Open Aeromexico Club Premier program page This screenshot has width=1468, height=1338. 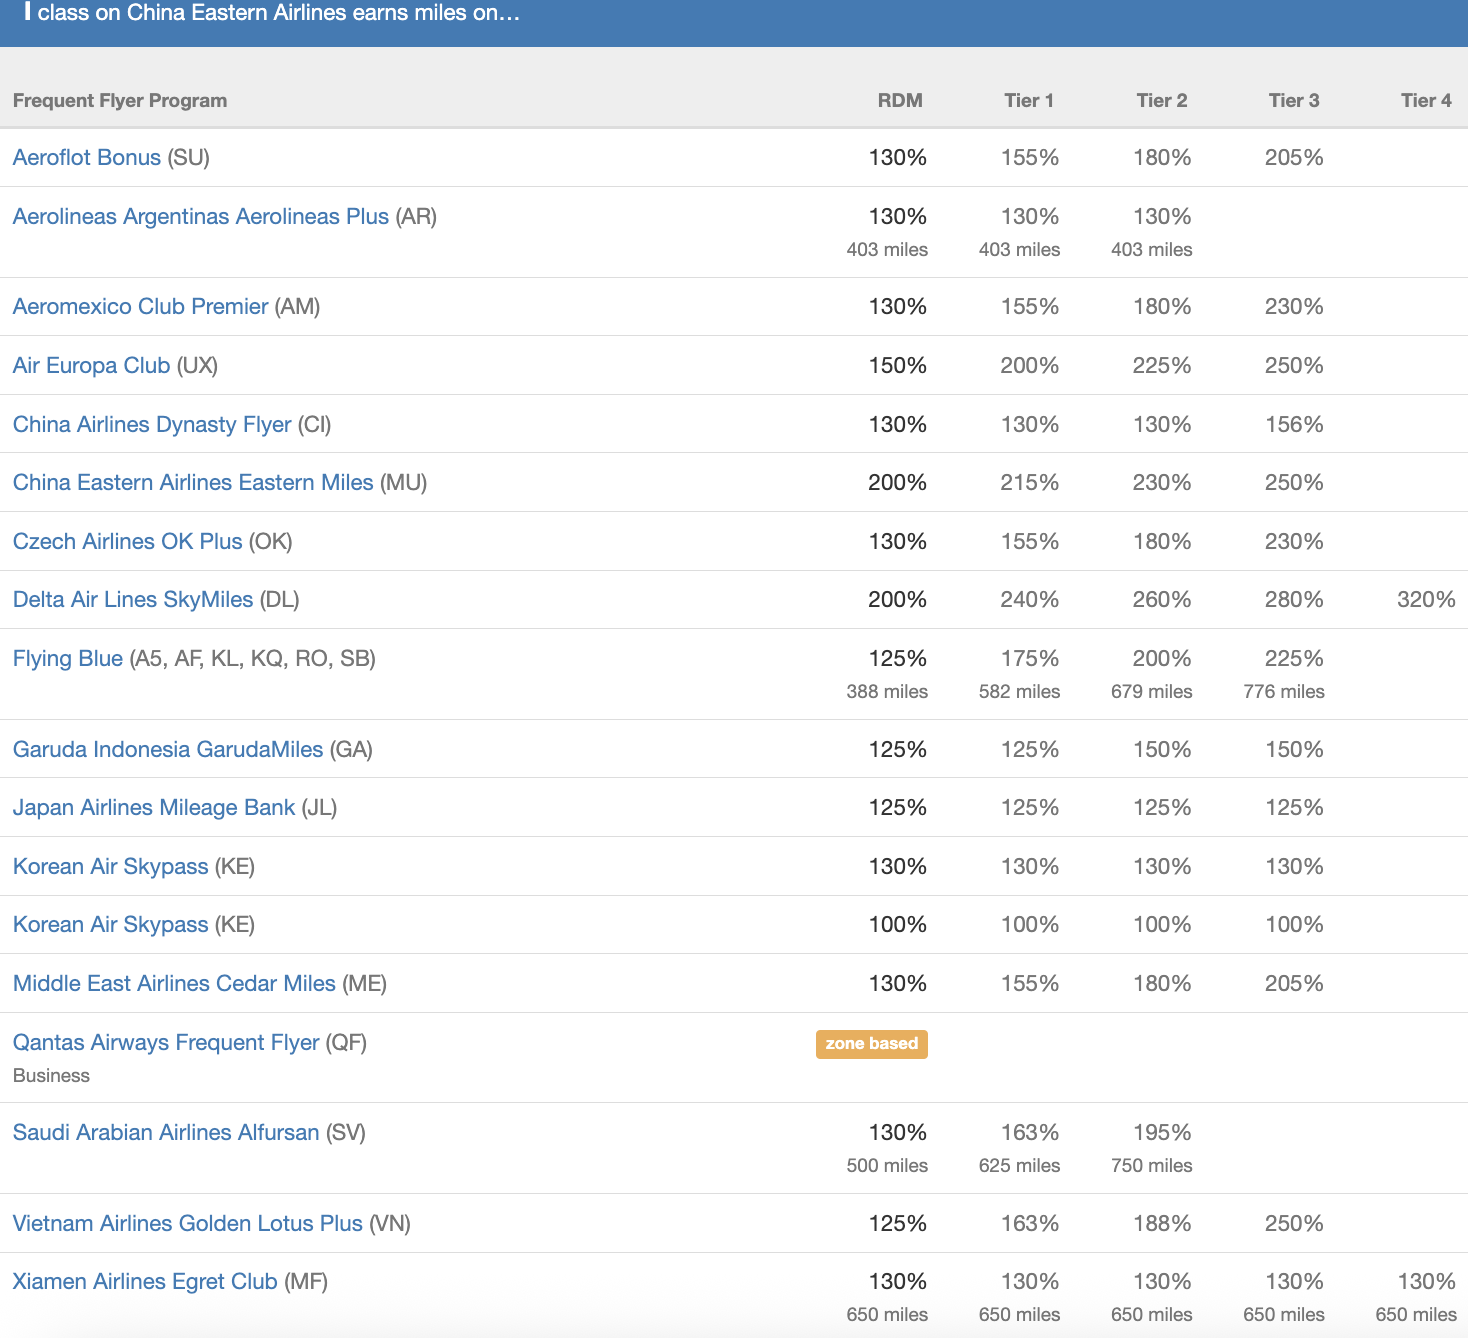[x=140, y=307]
